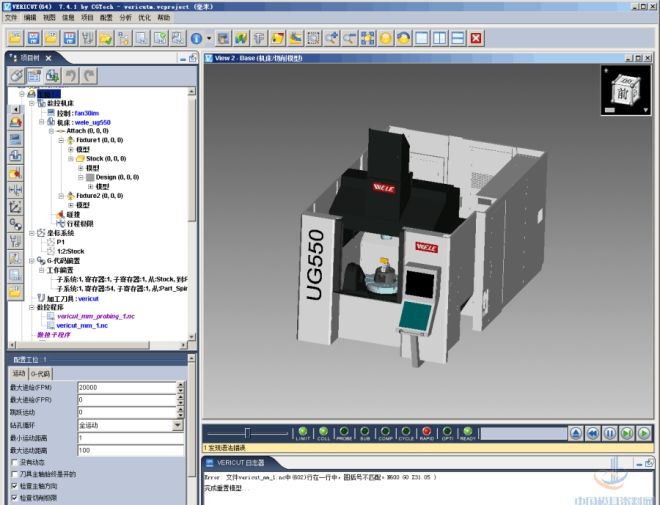Open the 文件 menu
This screenshot has width=660, height=505.
point(11,18)
